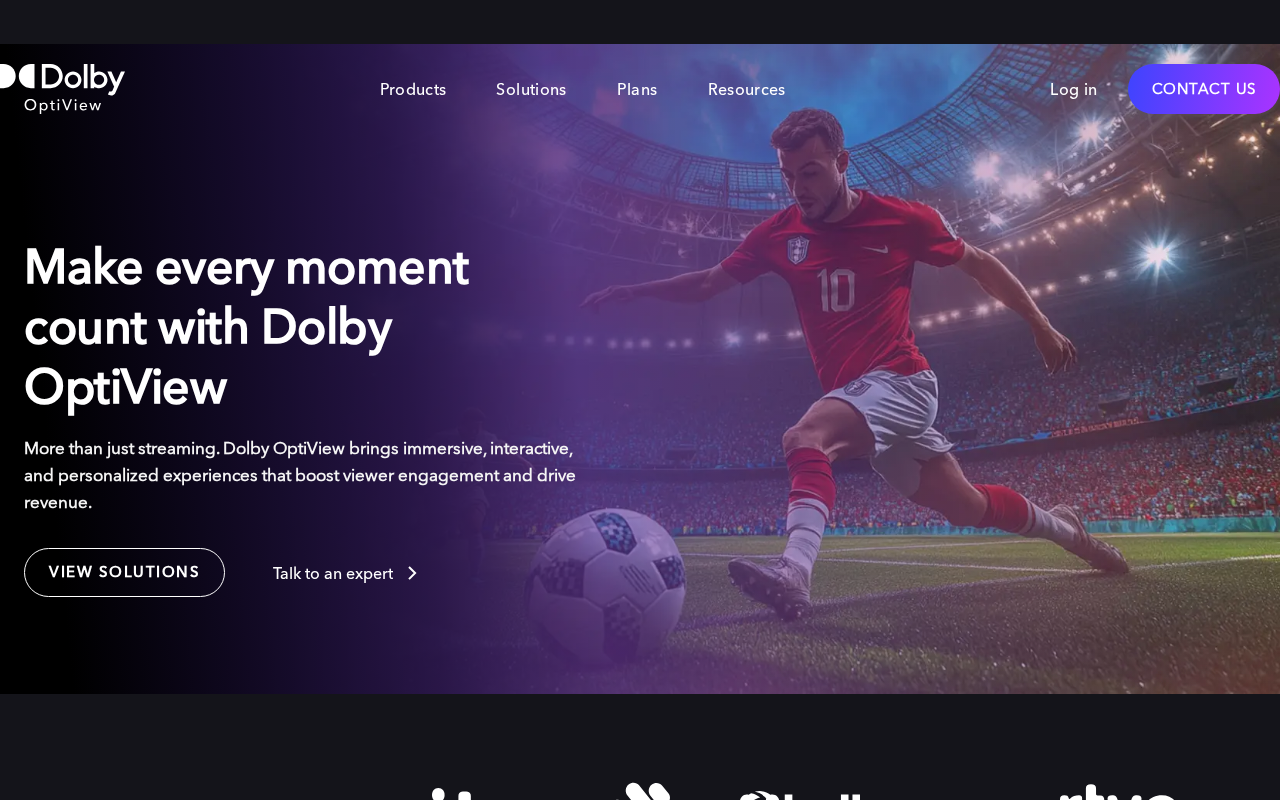
Task: Click the number 10 on the red jersey
Action: (x=836, y=290)
